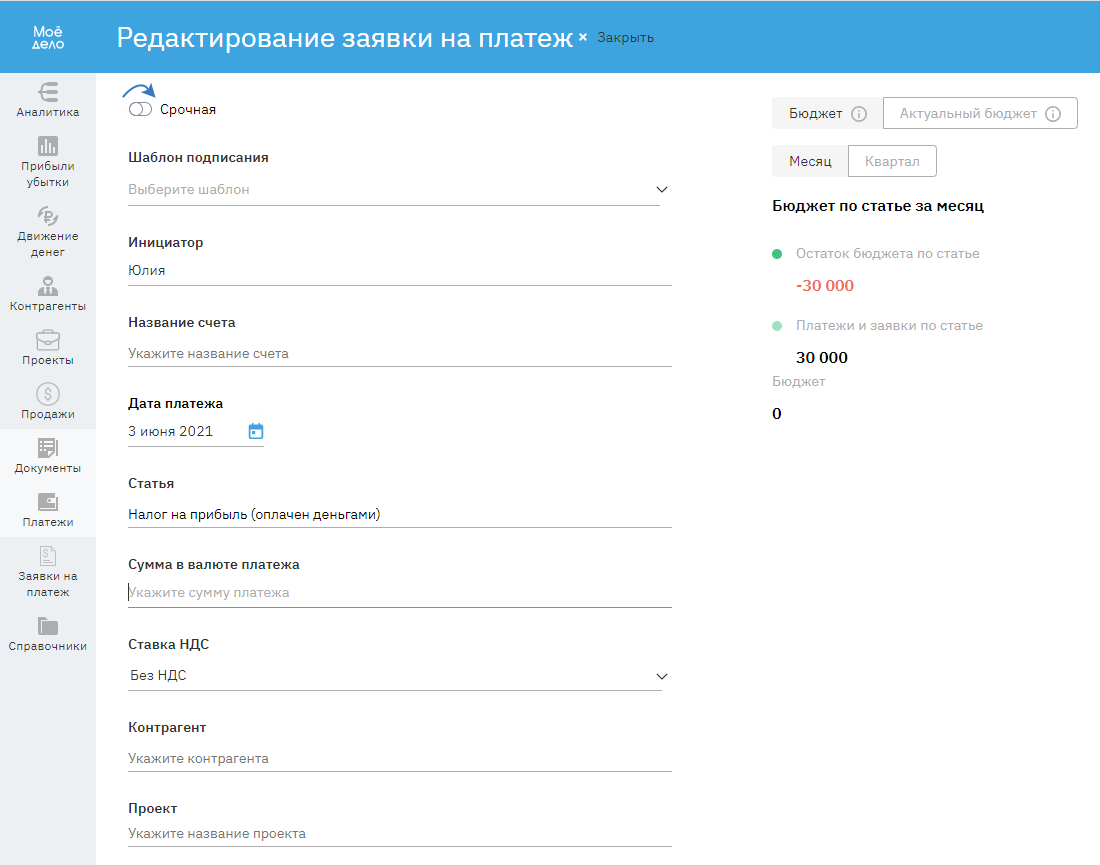Click calendar icon next to payment date
Screen dimensions: 1100x865
[256, 432]
